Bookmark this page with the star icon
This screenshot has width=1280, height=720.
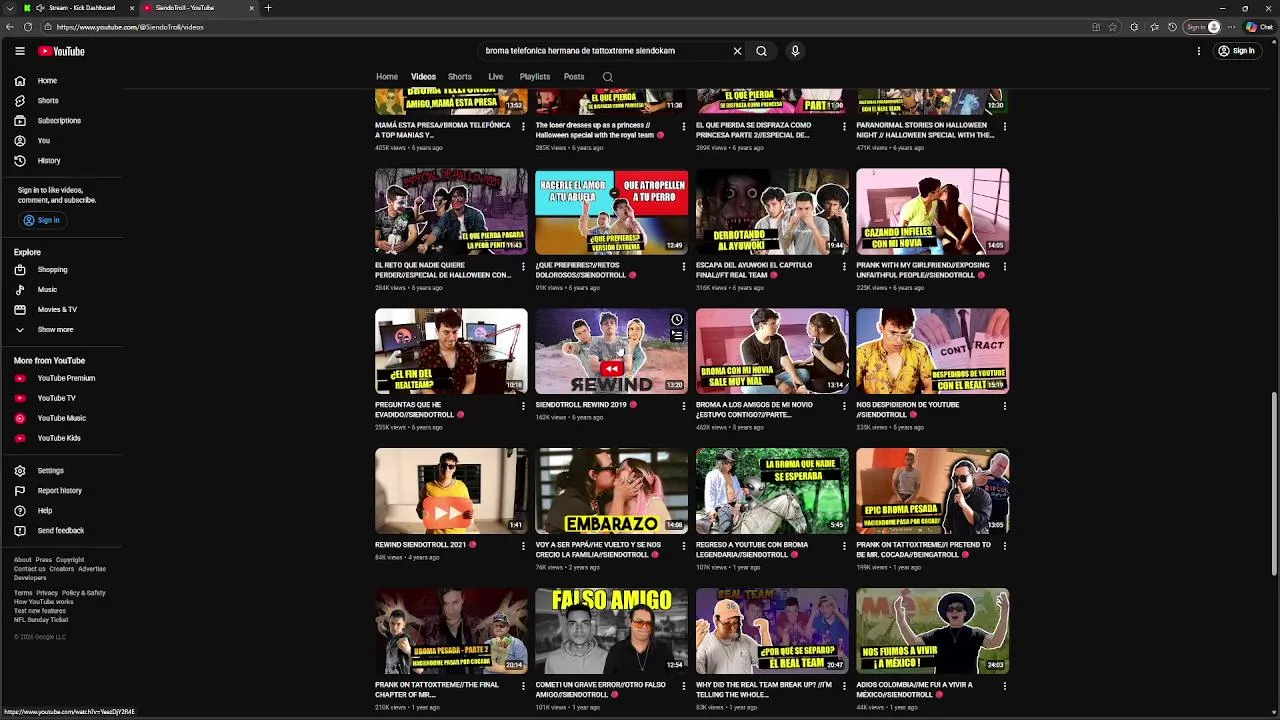(1113, 27)
